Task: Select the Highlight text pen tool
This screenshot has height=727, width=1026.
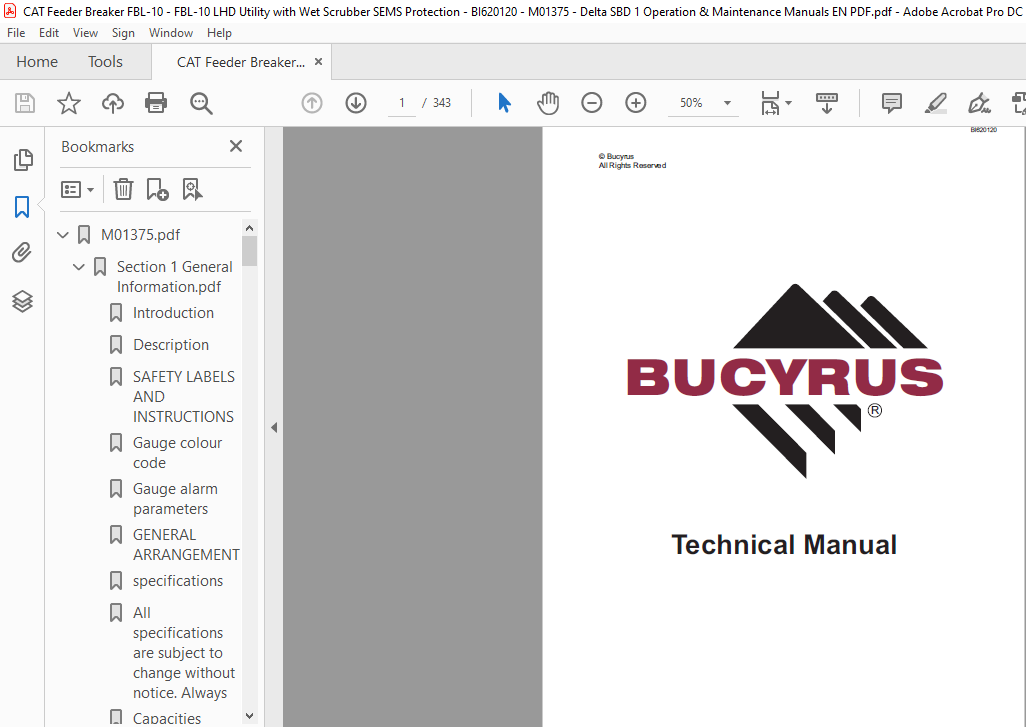Action: 936,103
